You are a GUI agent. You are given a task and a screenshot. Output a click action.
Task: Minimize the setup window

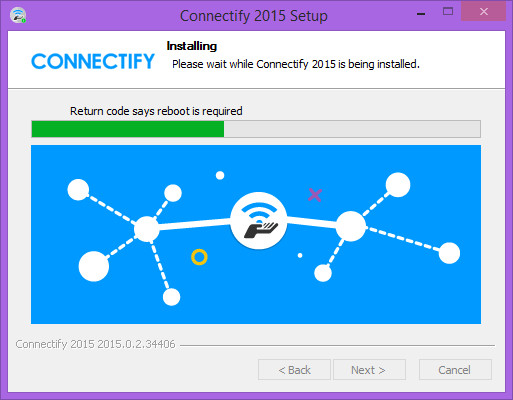click(x=421, y=14)
